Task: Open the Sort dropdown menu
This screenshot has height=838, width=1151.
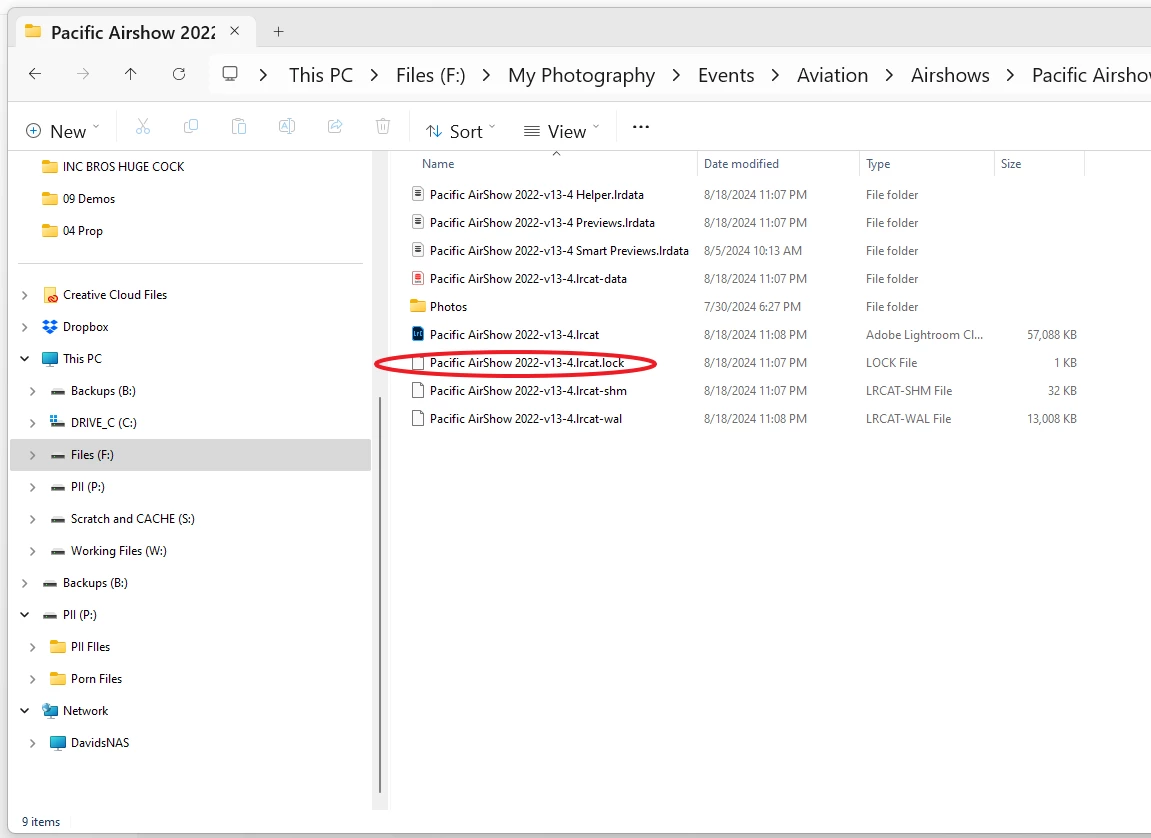Action: pos(460,131)
